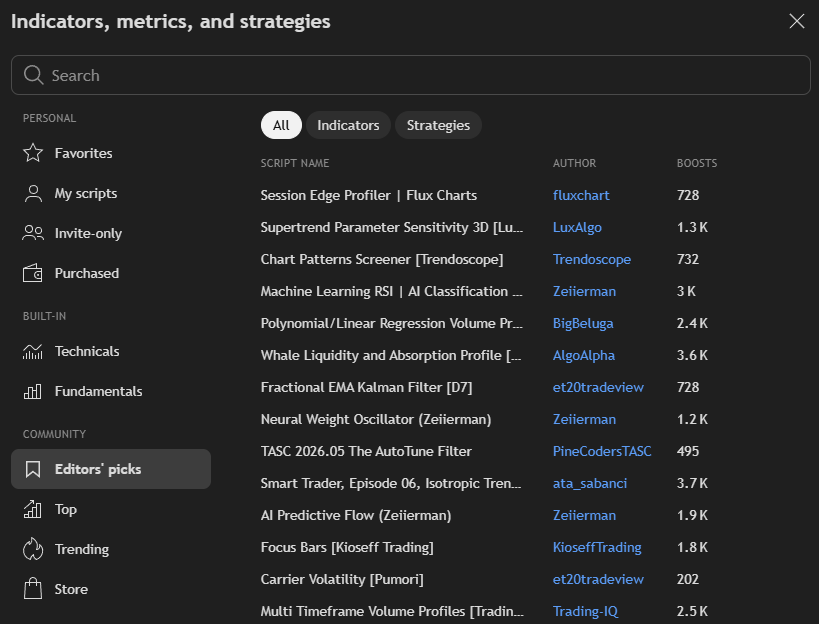Click the Editors' picks bookmark icon

pyautogui.click(x=33, y=469)
